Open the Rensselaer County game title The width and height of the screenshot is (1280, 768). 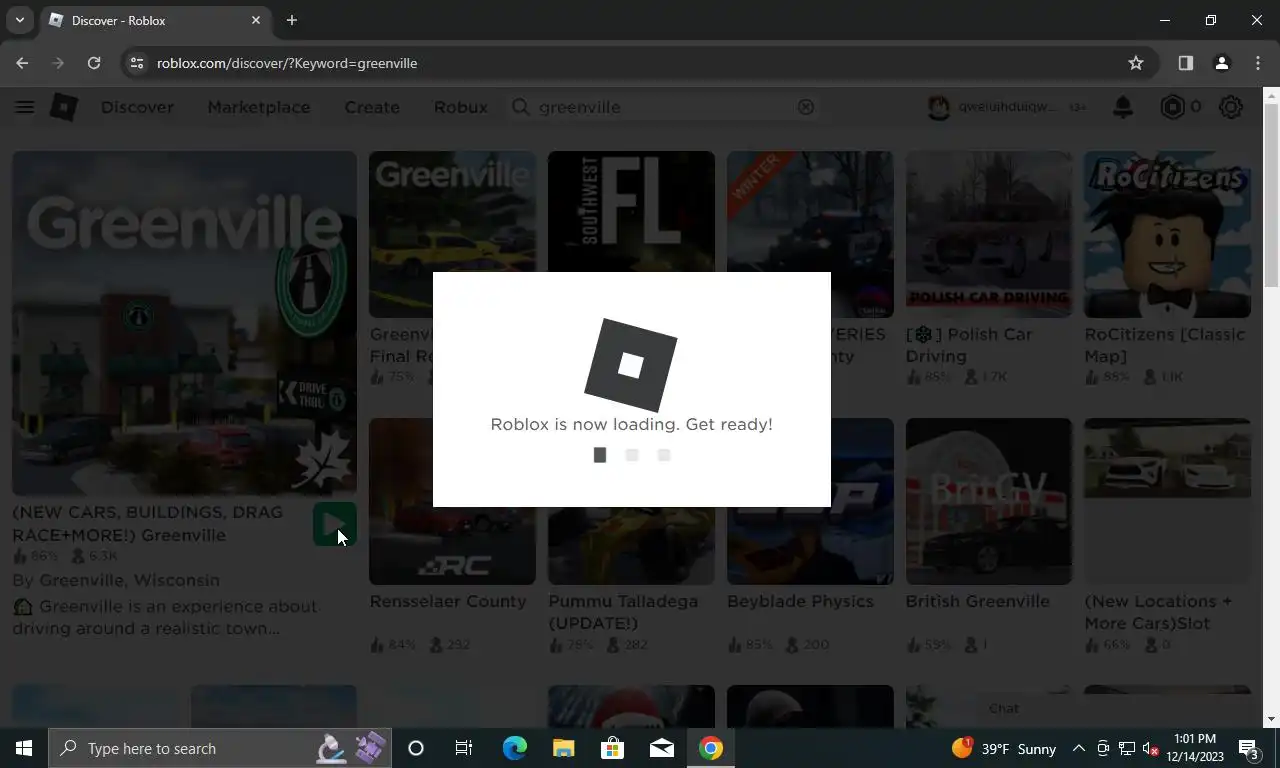(x=448, y=601)
